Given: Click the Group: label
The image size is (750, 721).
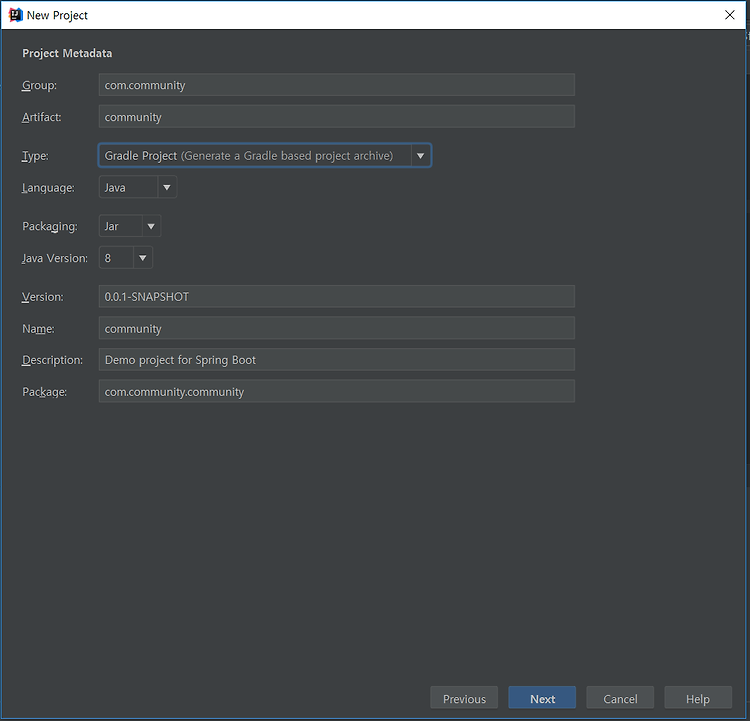Looking at the screenshot, I should (39, 85).
